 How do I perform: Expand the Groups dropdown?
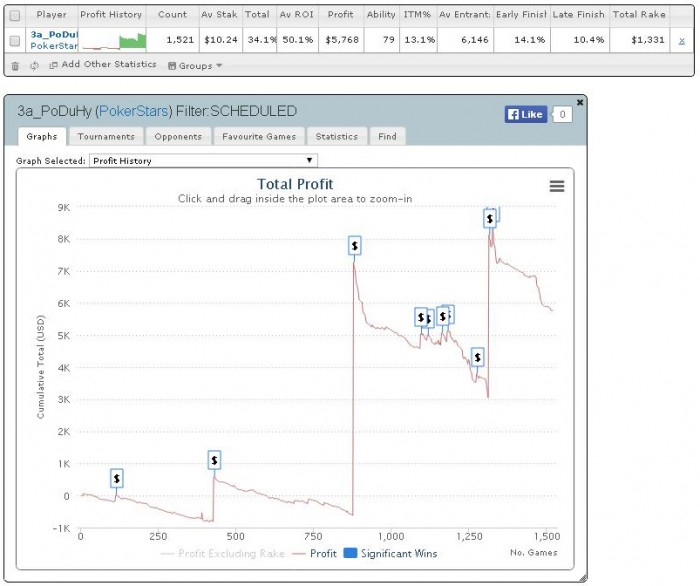[x=195, y=66]
